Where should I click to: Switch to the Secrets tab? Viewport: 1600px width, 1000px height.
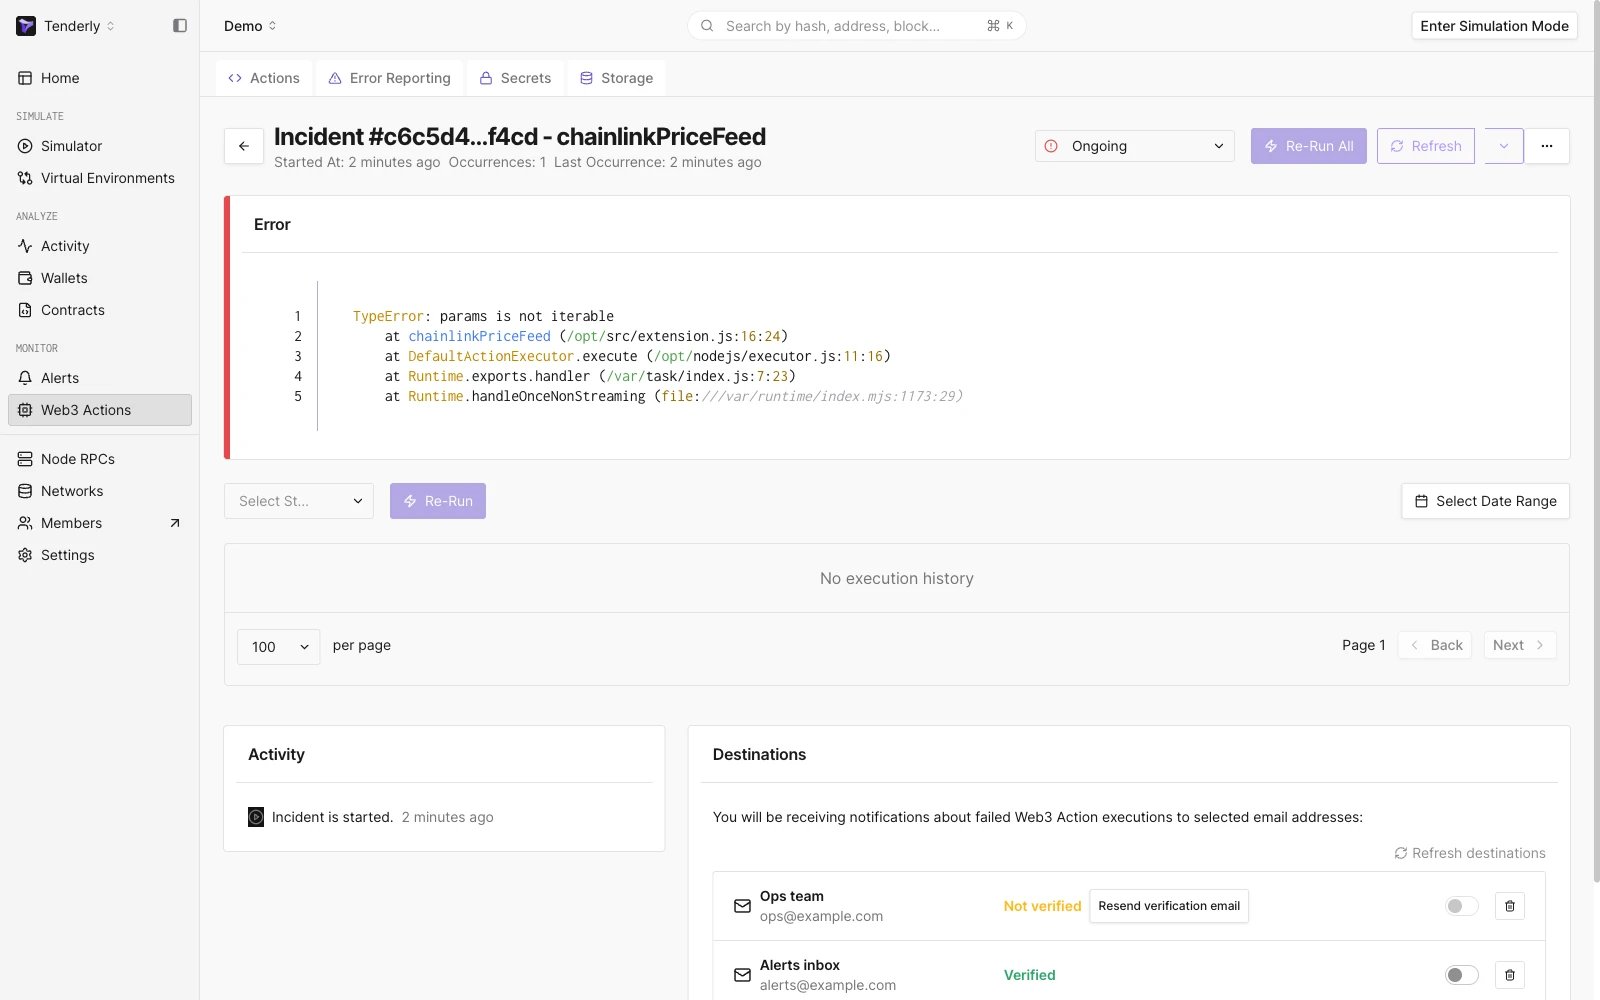point(515,78)
